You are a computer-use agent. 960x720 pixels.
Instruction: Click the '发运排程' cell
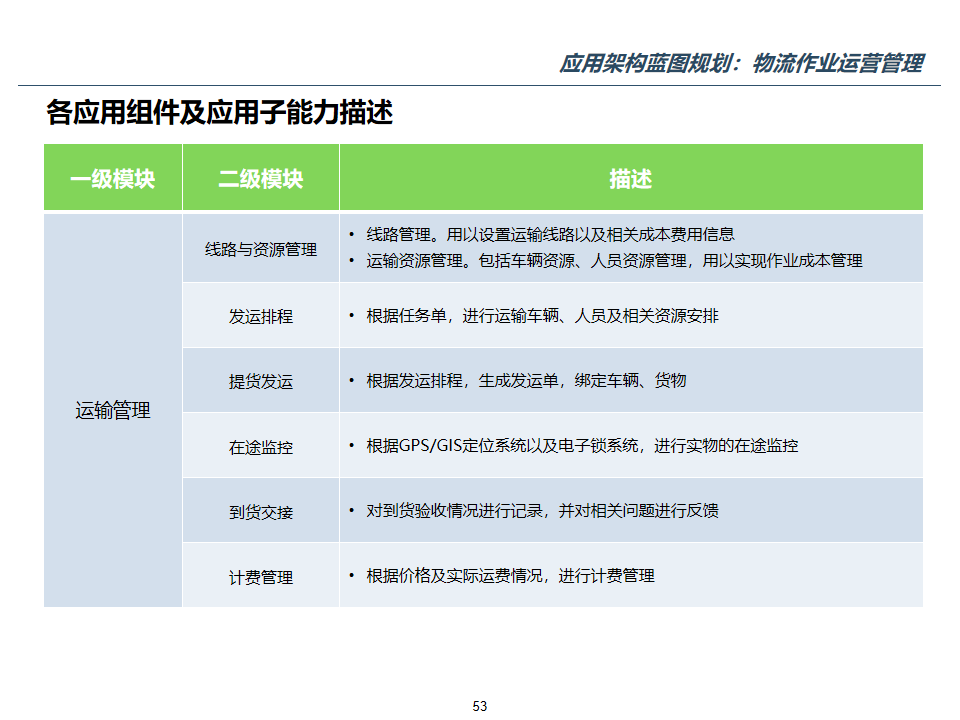coord(261,315)
